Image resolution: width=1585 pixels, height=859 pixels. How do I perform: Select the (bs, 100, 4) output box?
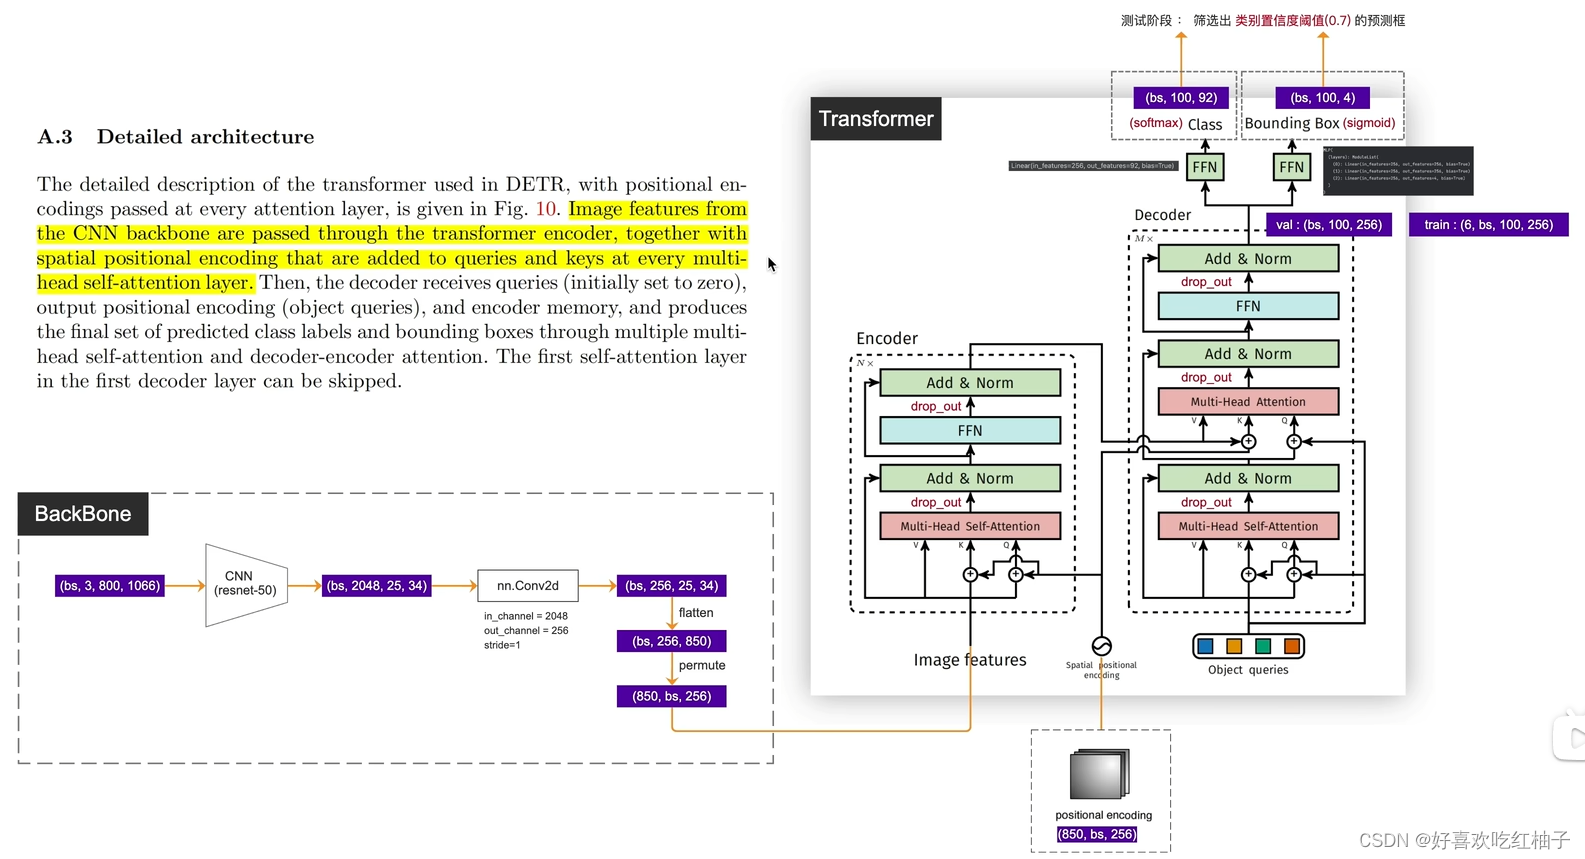click(x=1323, y=97)
